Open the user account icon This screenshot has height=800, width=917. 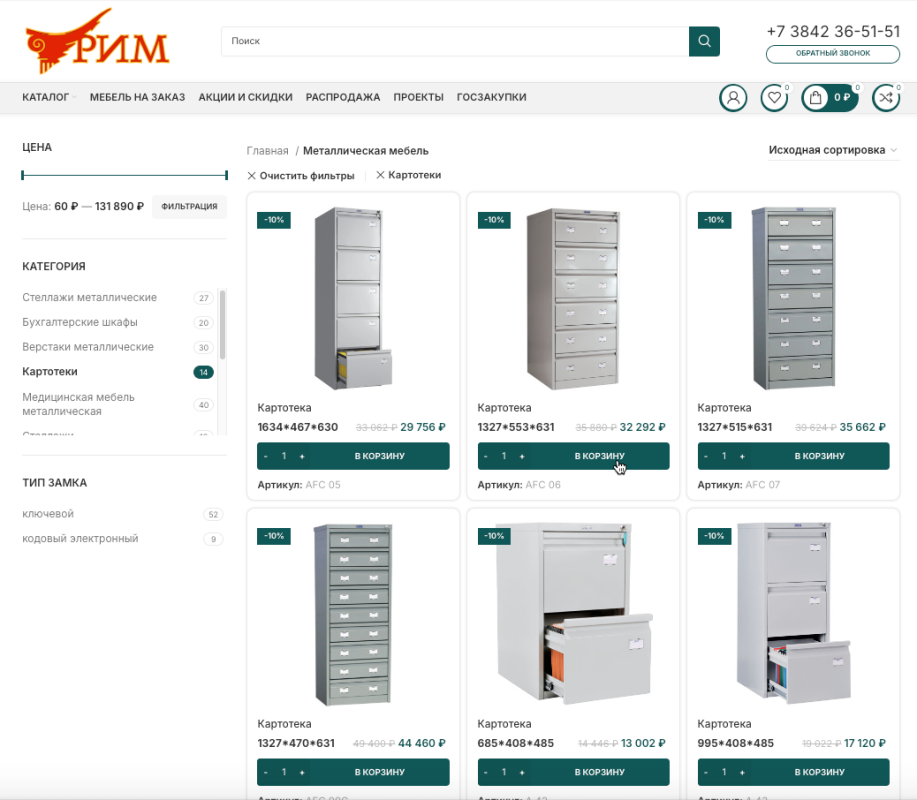pyautogui.click(x=733, y=97)
